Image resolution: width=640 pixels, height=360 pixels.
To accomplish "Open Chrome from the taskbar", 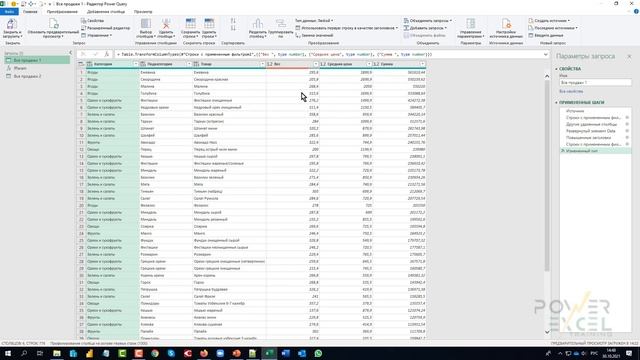I will pos(155,353).
